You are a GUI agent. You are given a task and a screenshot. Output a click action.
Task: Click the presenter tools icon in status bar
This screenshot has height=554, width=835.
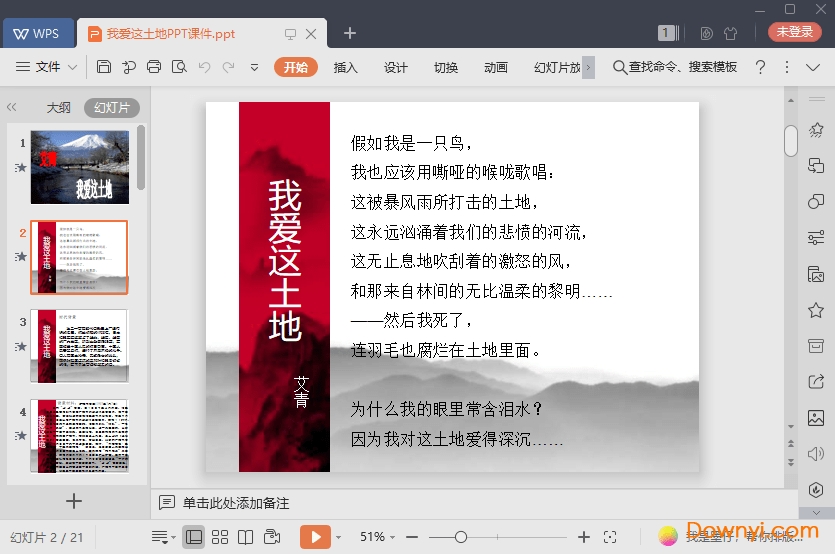pos(272,537)
